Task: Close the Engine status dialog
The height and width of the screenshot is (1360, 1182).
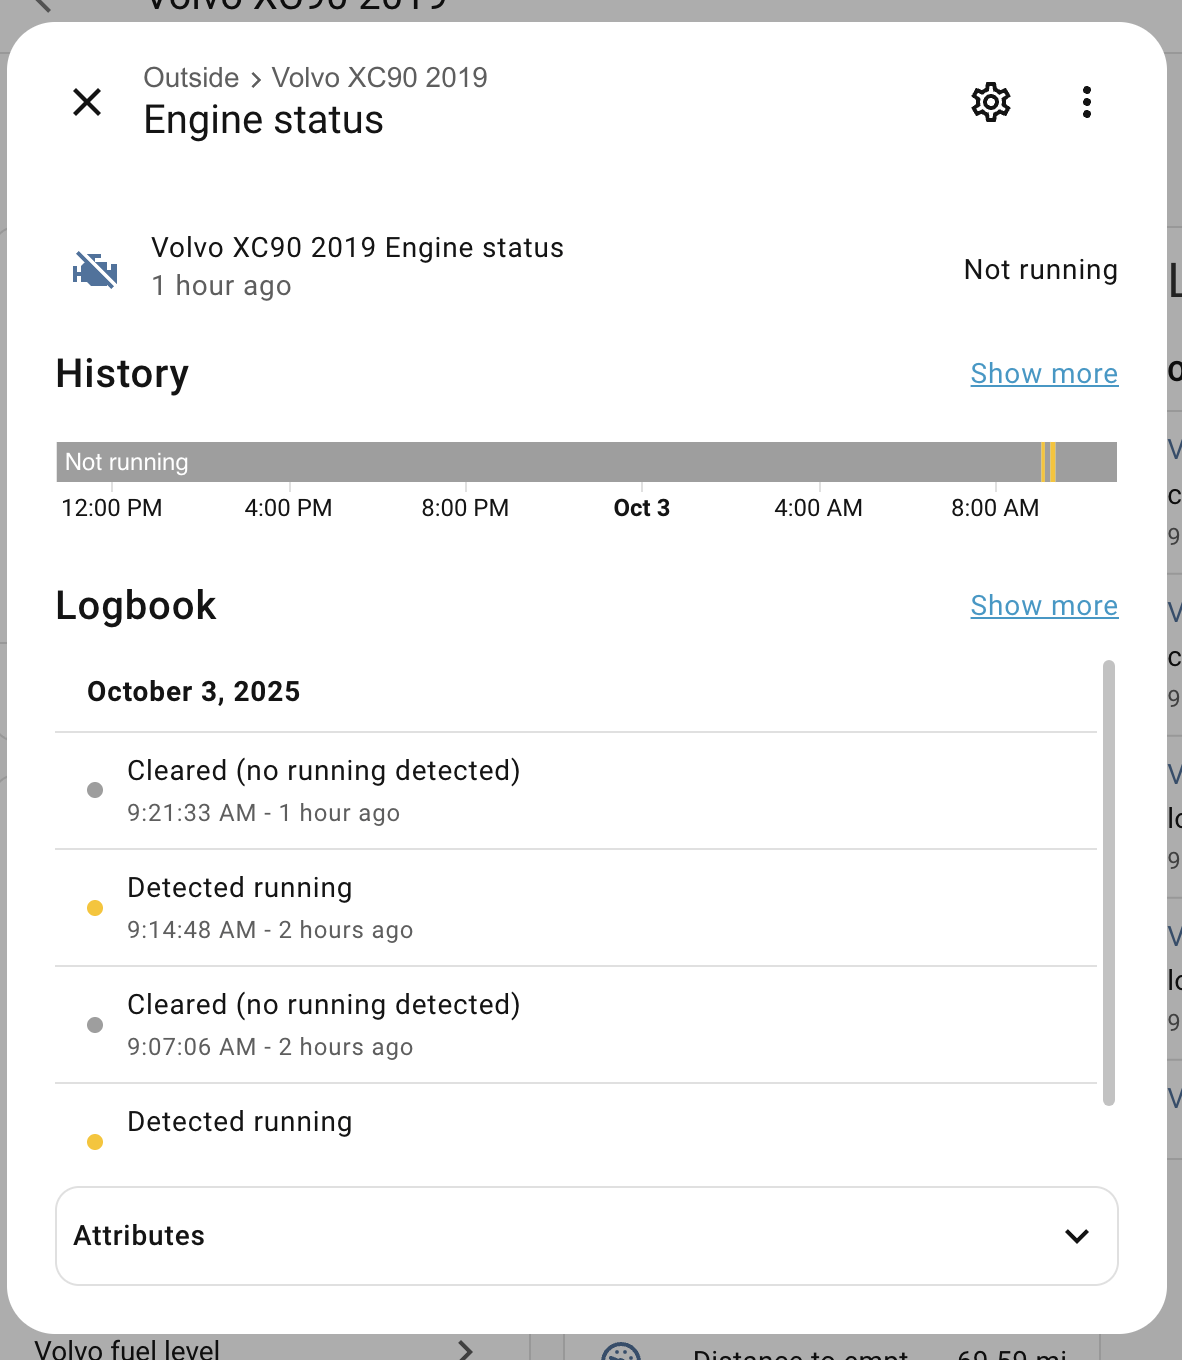Action: point(87,102)
